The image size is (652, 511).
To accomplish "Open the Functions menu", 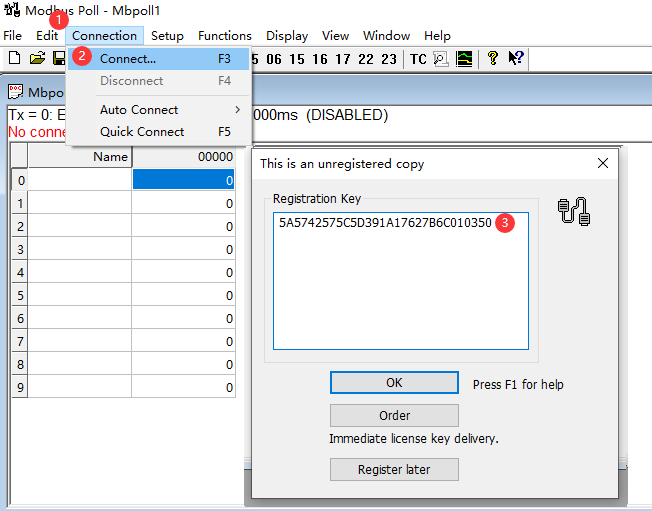I will [225, 36].
